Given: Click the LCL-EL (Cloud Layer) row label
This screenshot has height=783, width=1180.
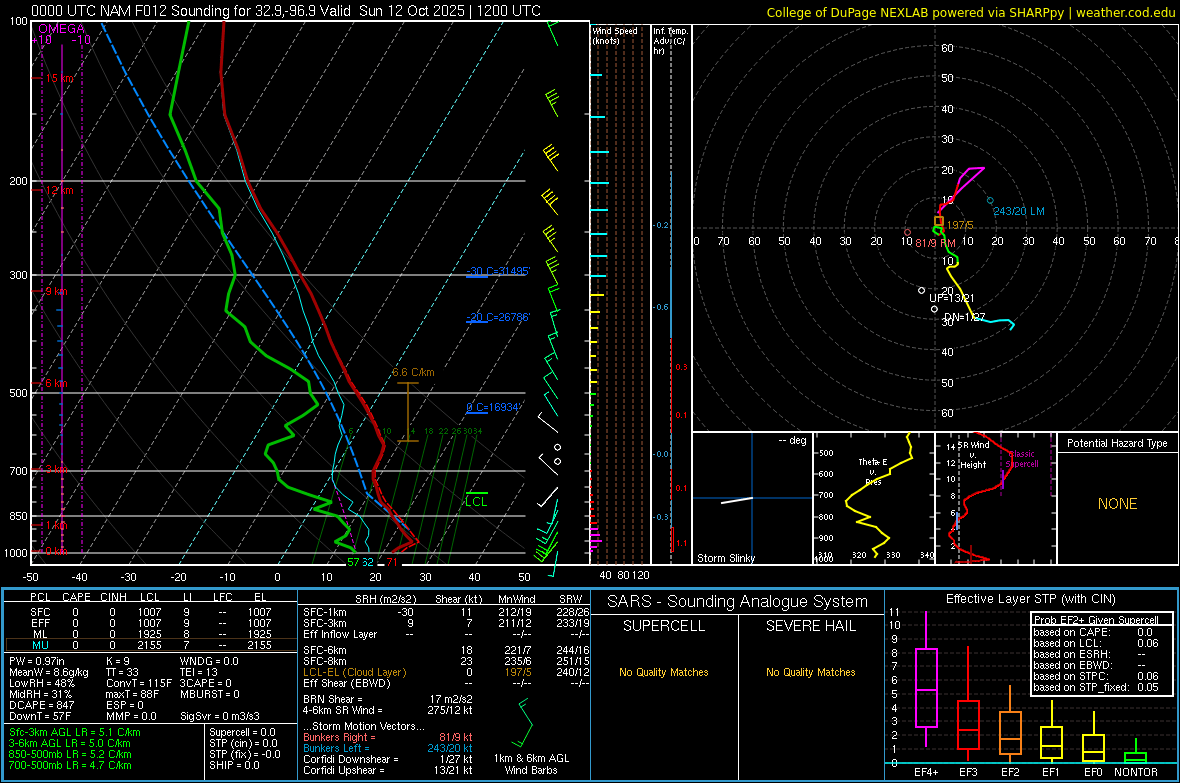Looking at the screenshot, I should (354, 672).
